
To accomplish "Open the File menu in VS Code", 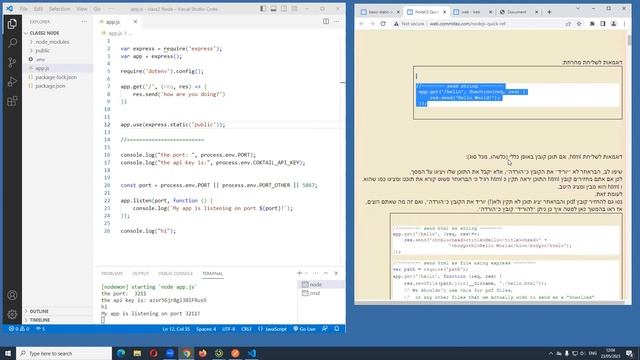I will click(24, 9).
